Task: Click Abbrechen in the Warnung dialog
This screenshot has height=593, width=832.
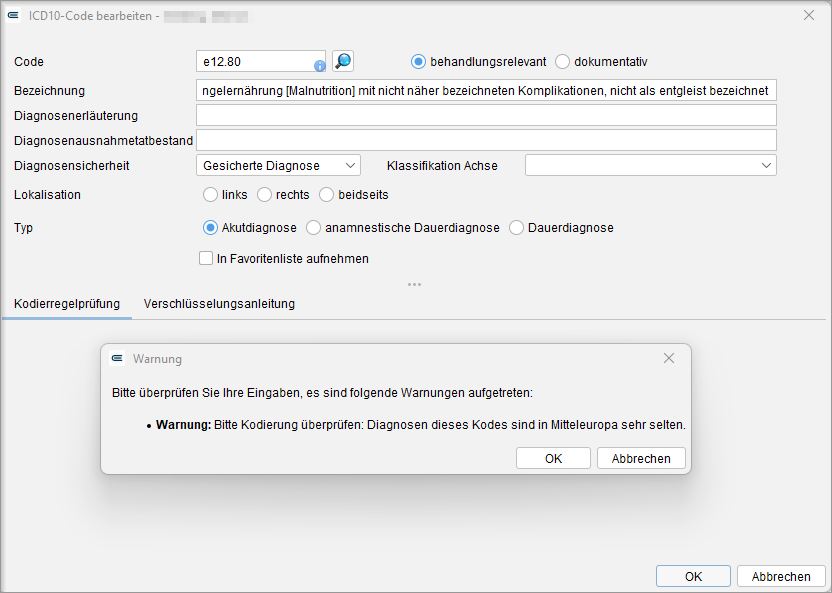Action: pyautogui.click(x=641, y=458)
